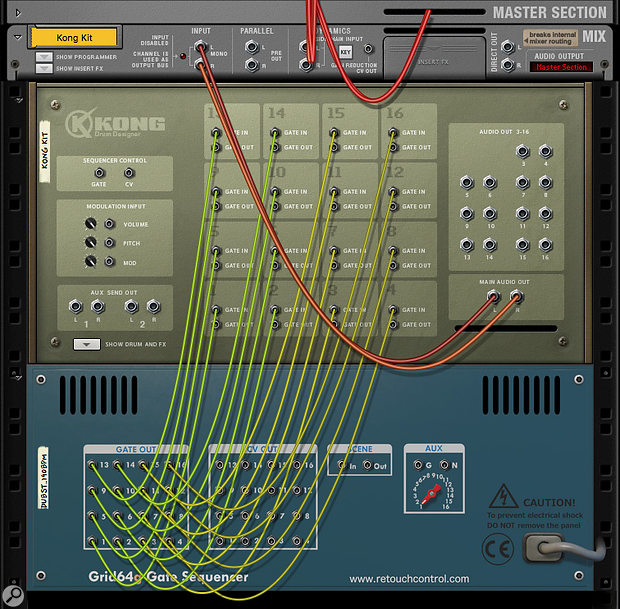Toggle the Show Insert FX button
This screenshot has height=609, width=620.
pos(44,68)
